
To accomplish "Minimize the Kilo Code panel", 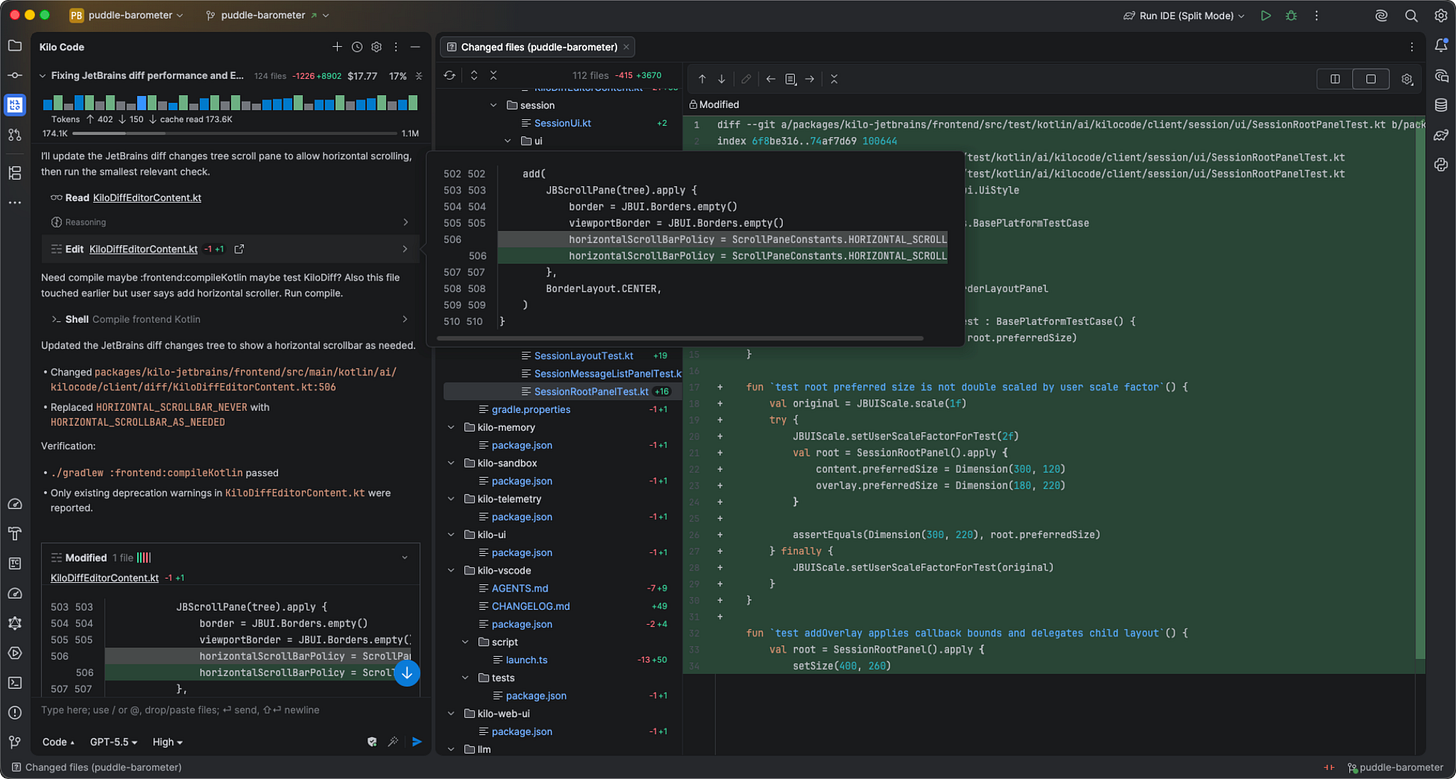I will (x=416, y=47).
